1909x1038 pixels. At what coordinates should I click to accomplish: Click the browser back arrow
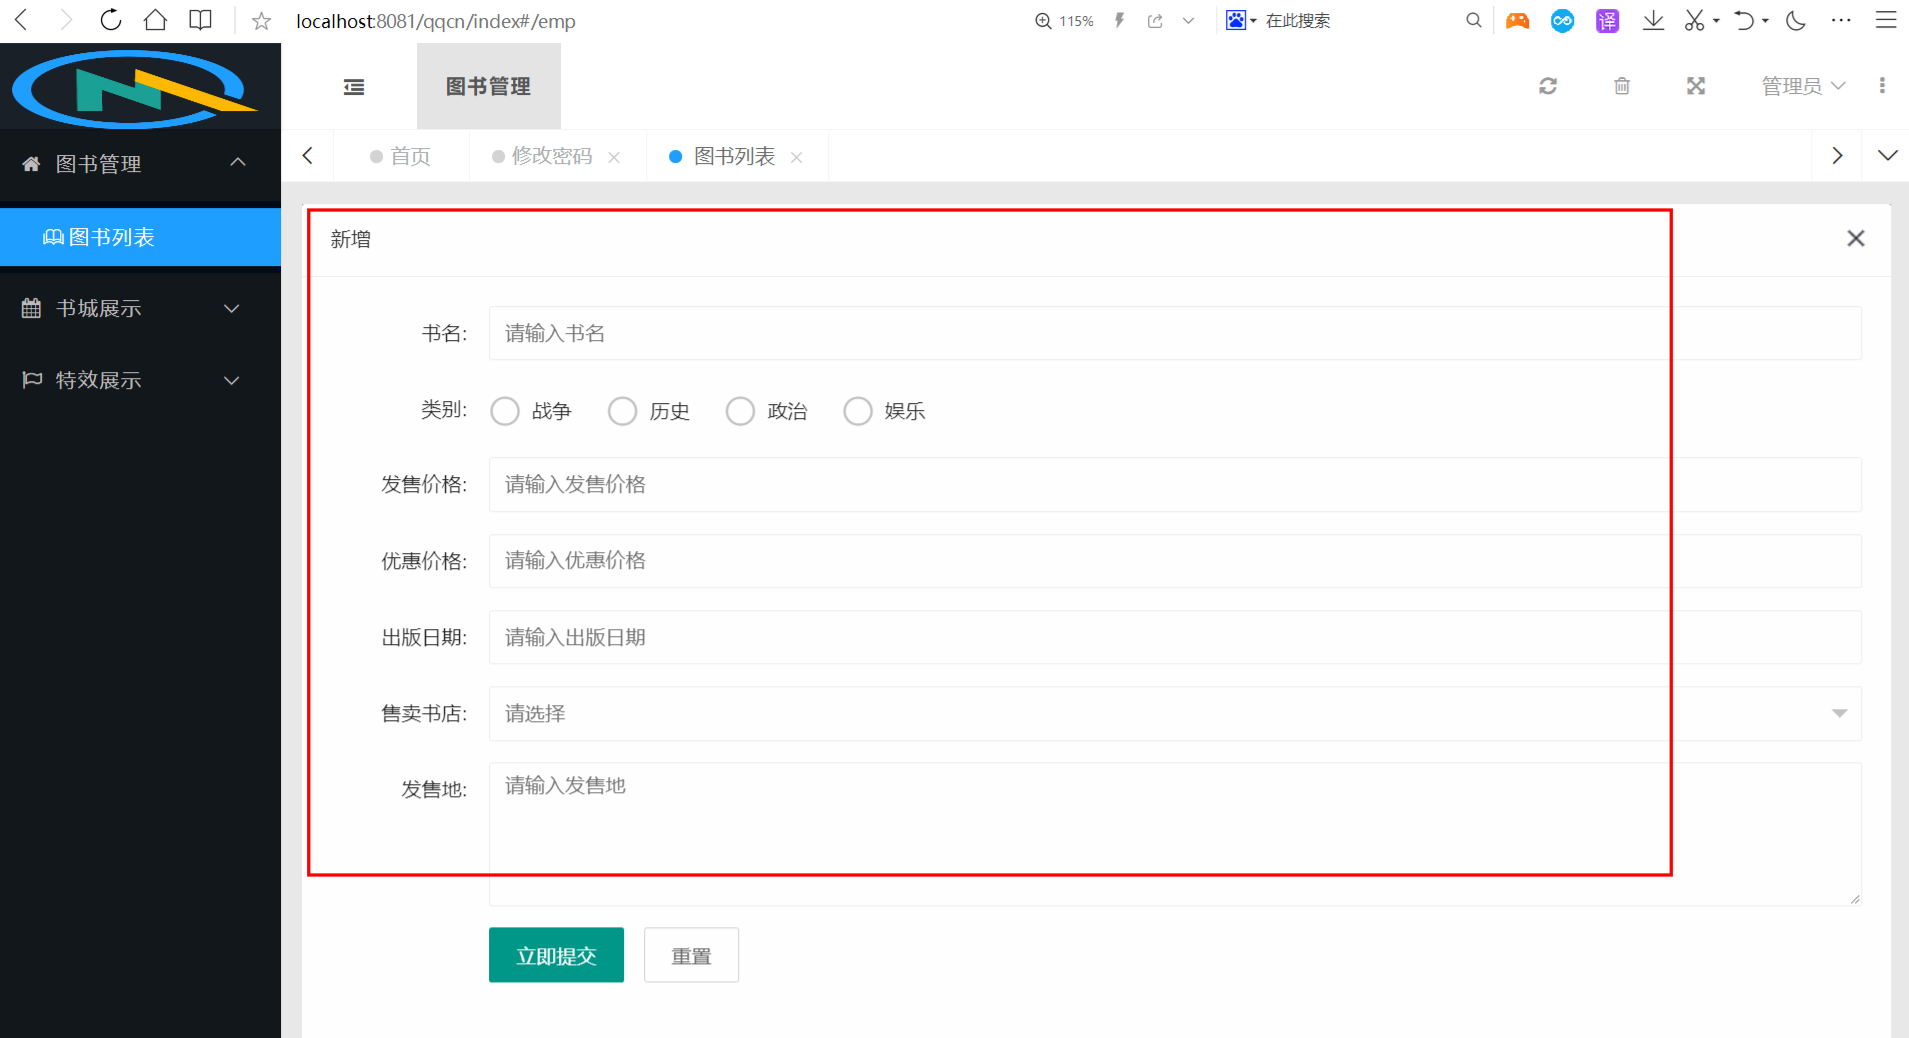click(x=21, y=20)
